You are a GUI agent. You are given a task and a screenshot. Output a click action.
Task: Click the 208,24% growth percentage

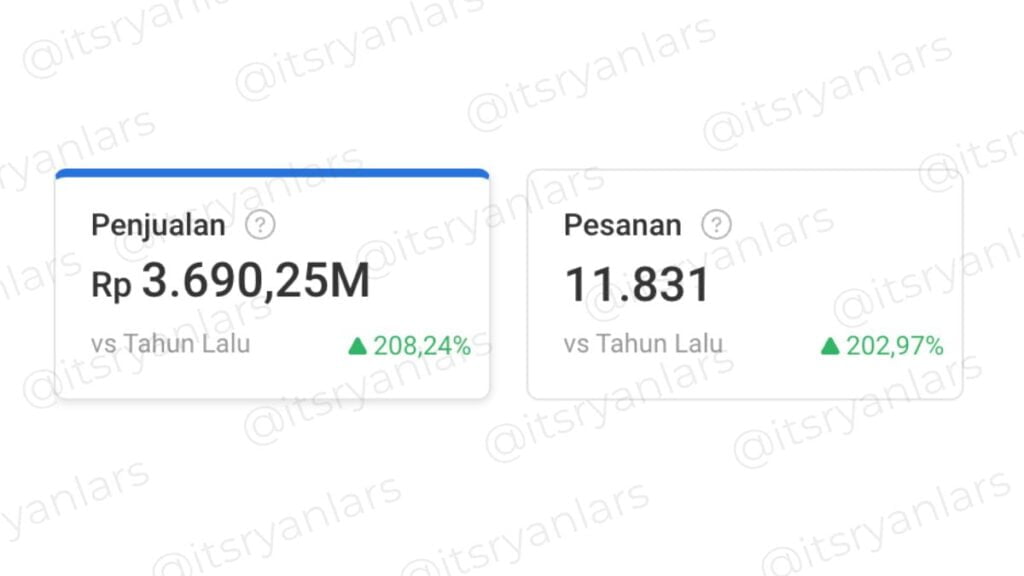click(x=422, y=346)
